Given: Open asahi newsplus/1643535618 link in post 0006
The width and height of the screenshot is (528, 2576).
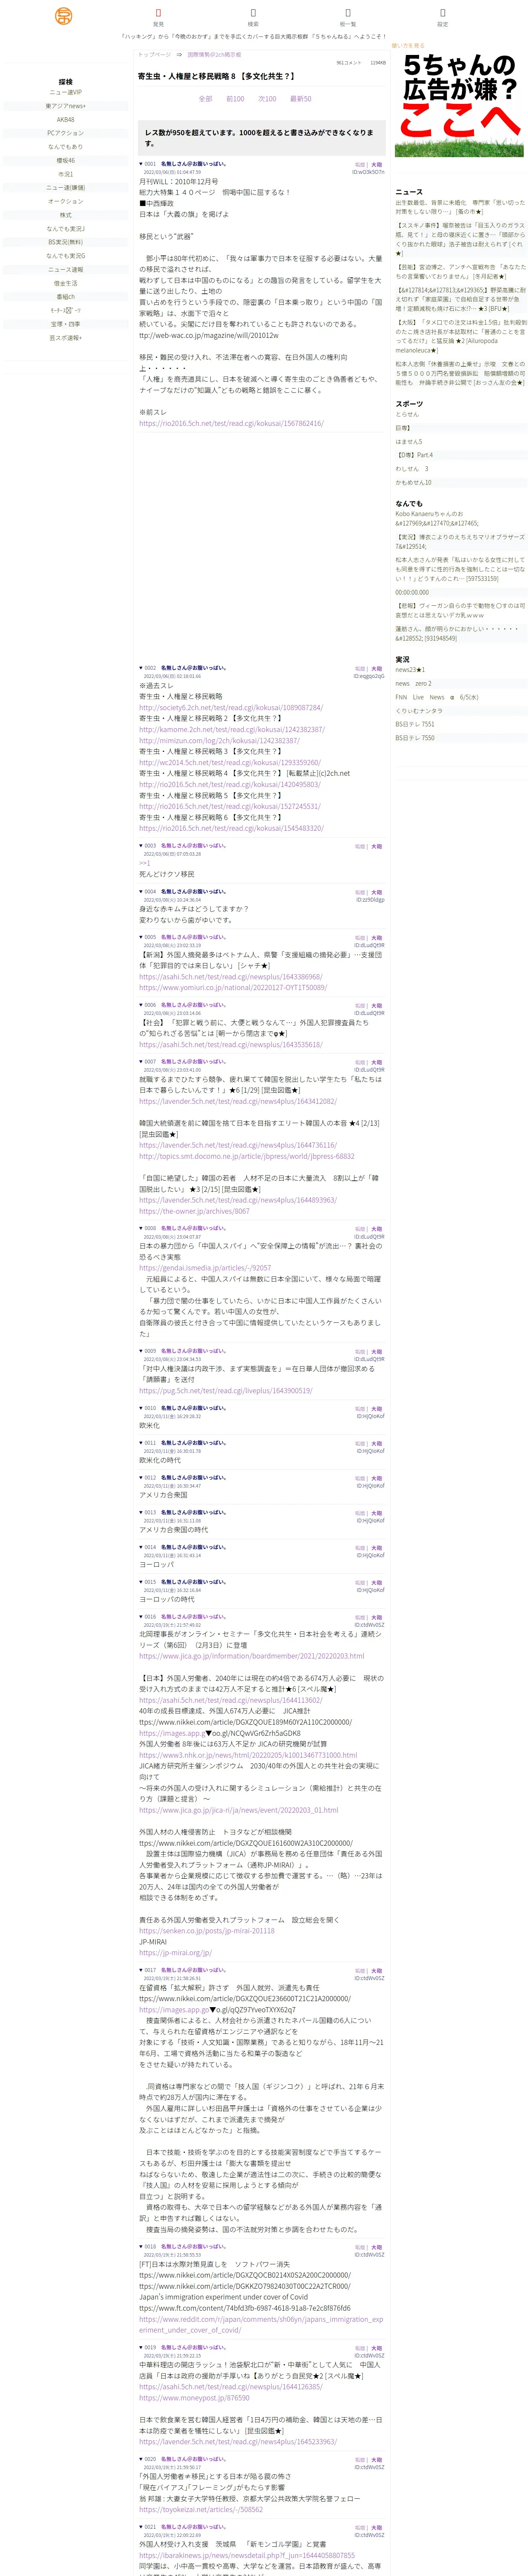Looking at the screenshot, I should [x=231, y=1045].
